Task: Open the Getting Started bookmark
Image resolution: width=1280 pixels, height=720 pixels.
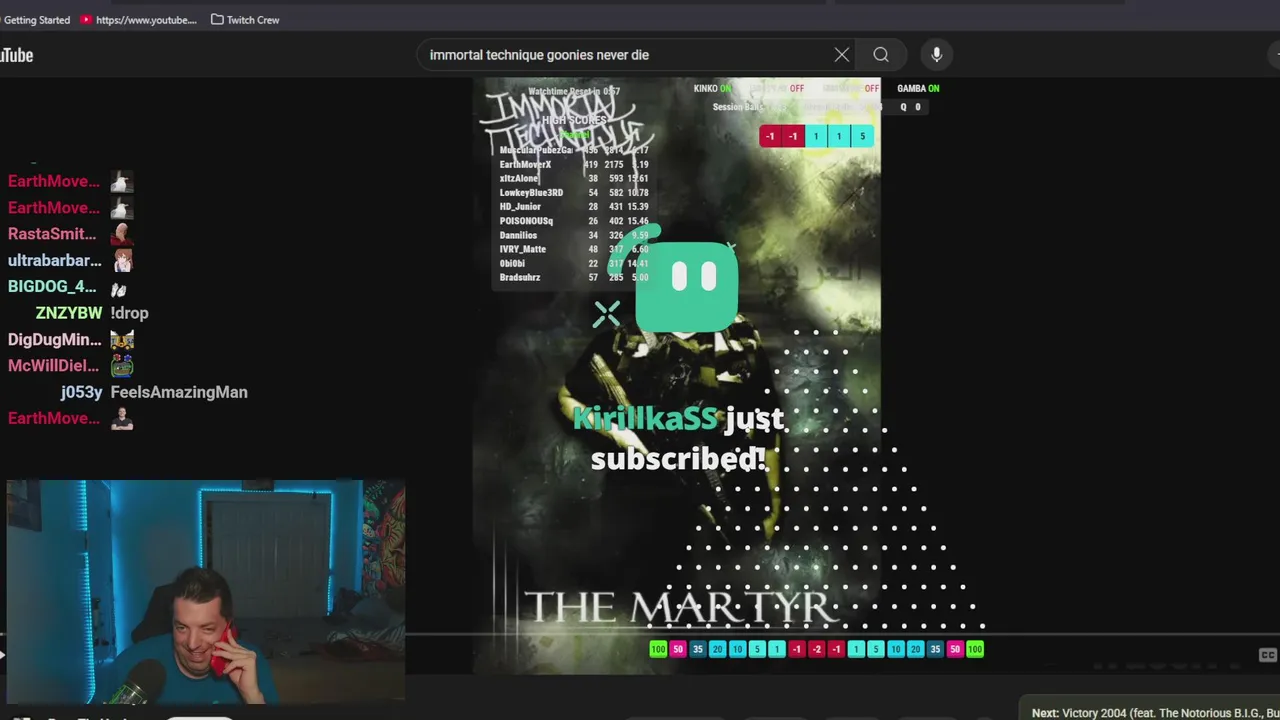Action: [x=36, y=20]
